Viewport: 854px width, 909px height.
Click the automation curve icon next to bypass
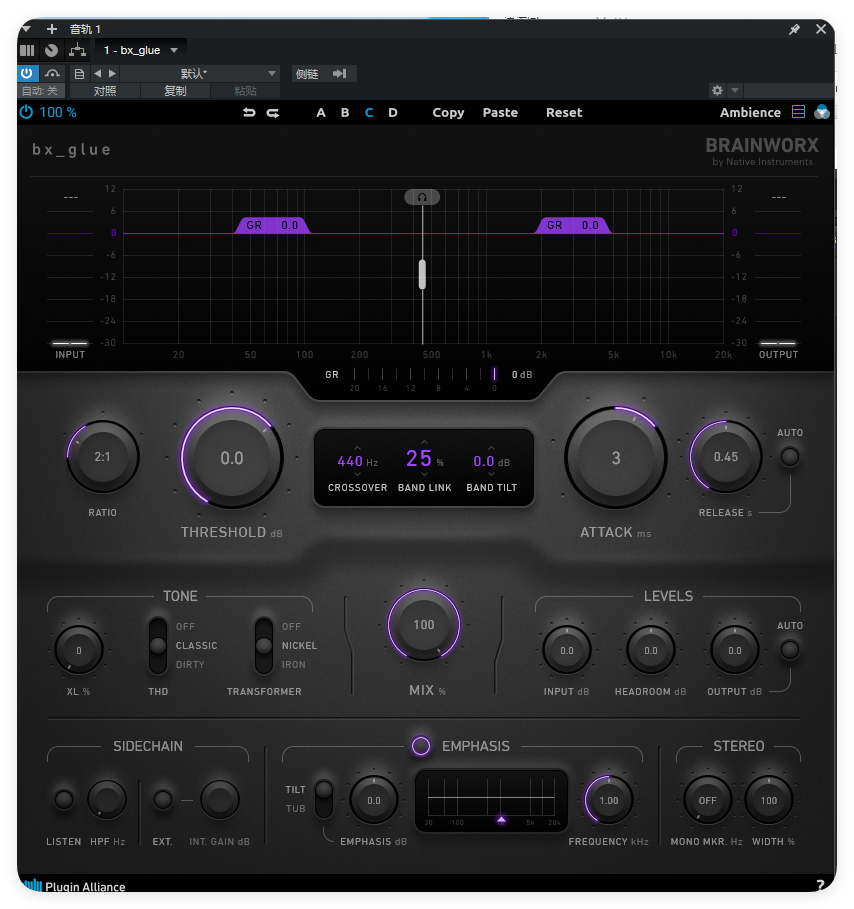(52, 74)
